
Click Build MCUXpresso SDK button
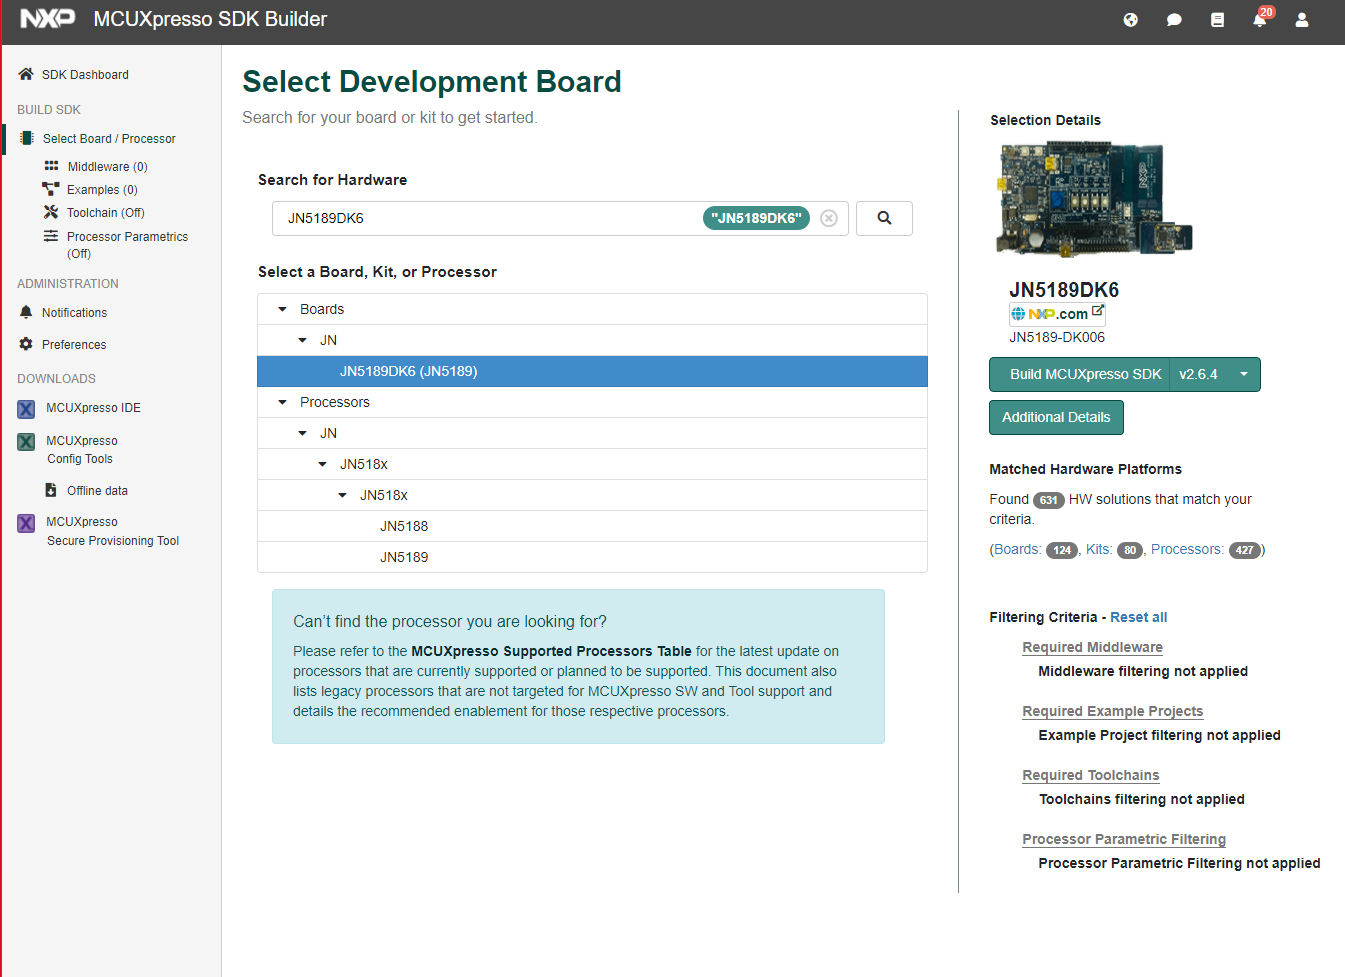(1081, 374)
